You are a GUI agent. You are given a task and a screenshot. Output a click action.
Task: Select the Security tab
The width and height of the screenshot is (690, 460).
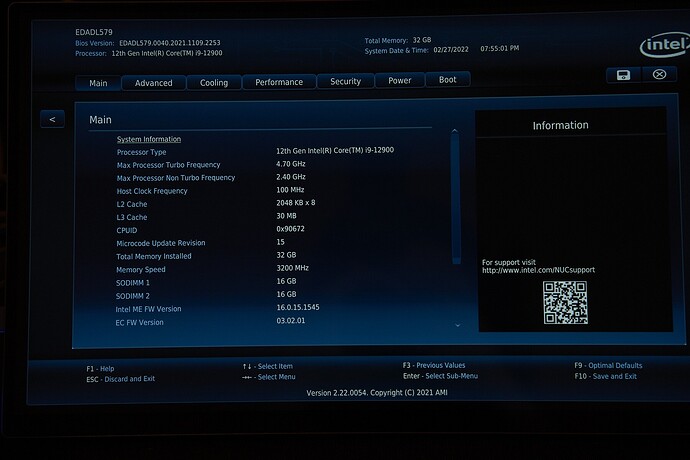[346, 82]
